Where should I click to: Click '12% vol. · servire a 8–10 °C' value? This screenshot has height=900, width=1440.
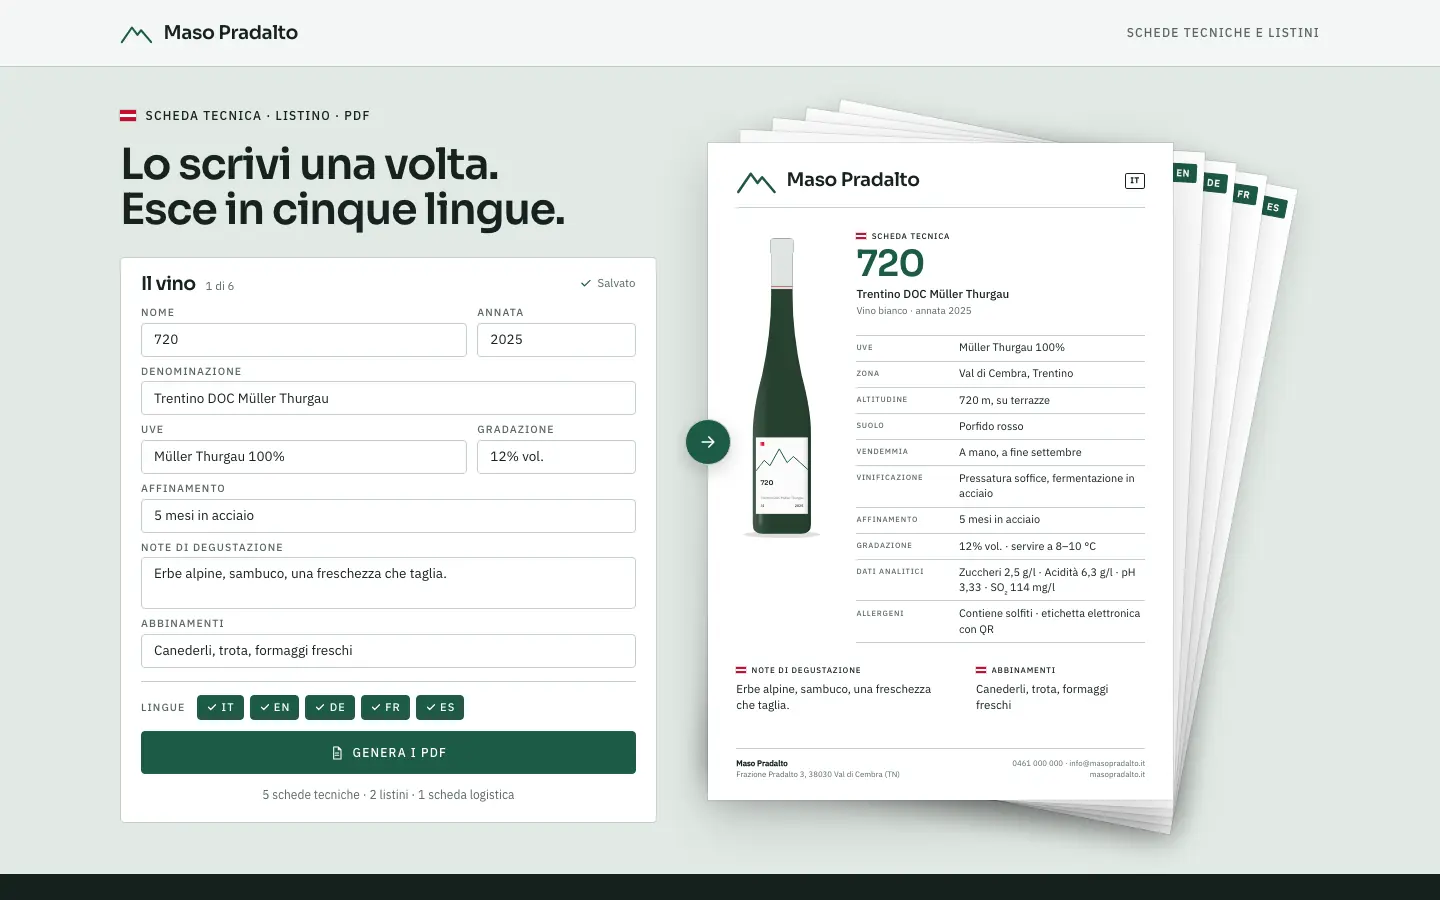1027,546
